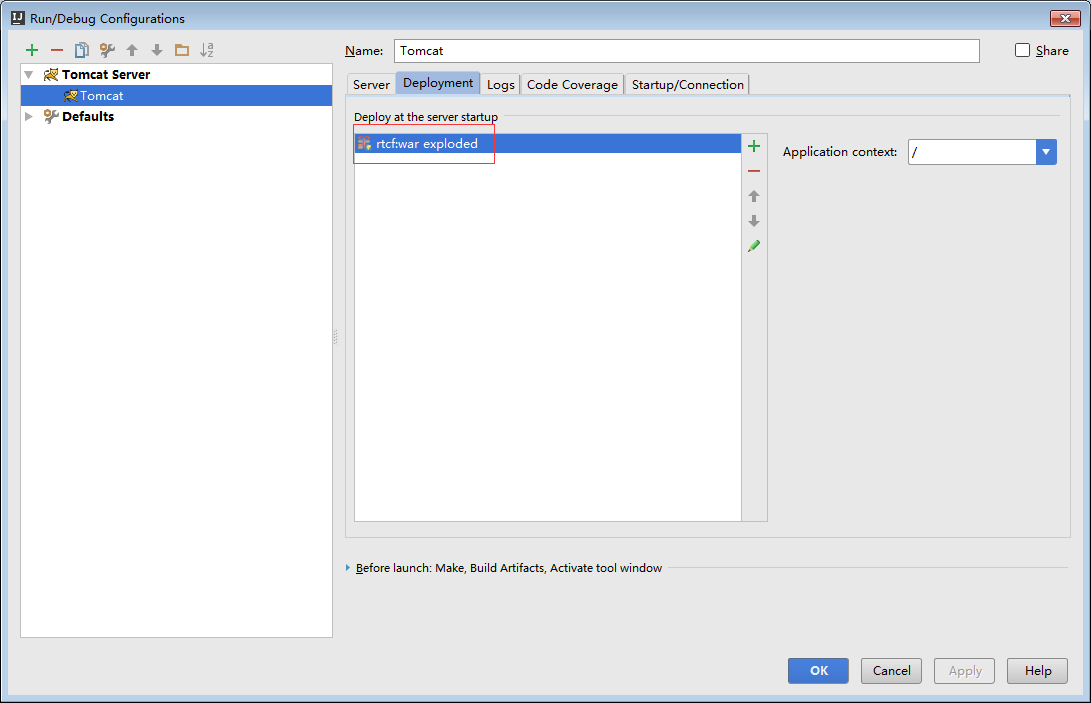Select the Deployment tab
The height and width of the screenshot is (703, 1091).
tap(438, 83)
